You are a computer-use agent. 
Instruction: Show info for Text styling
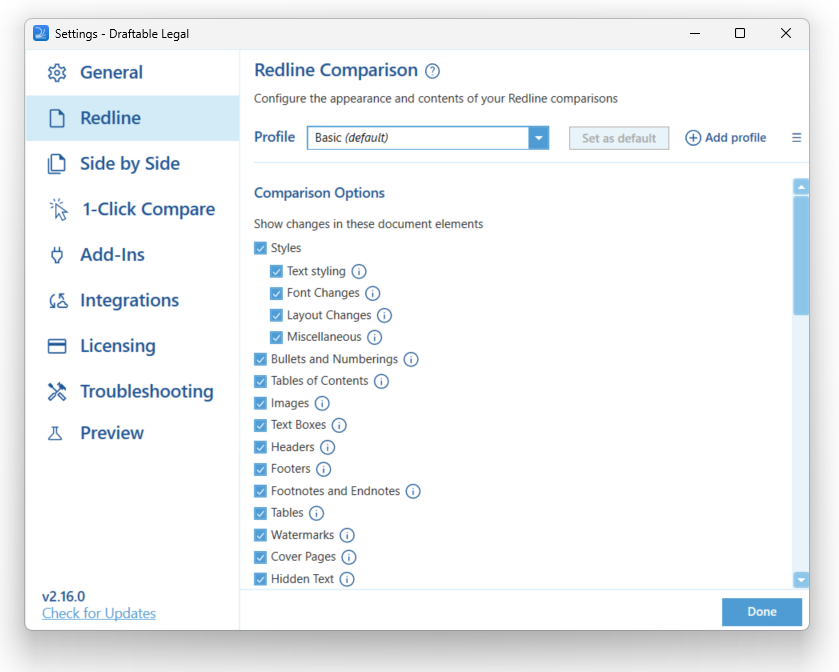pos(359,272)
